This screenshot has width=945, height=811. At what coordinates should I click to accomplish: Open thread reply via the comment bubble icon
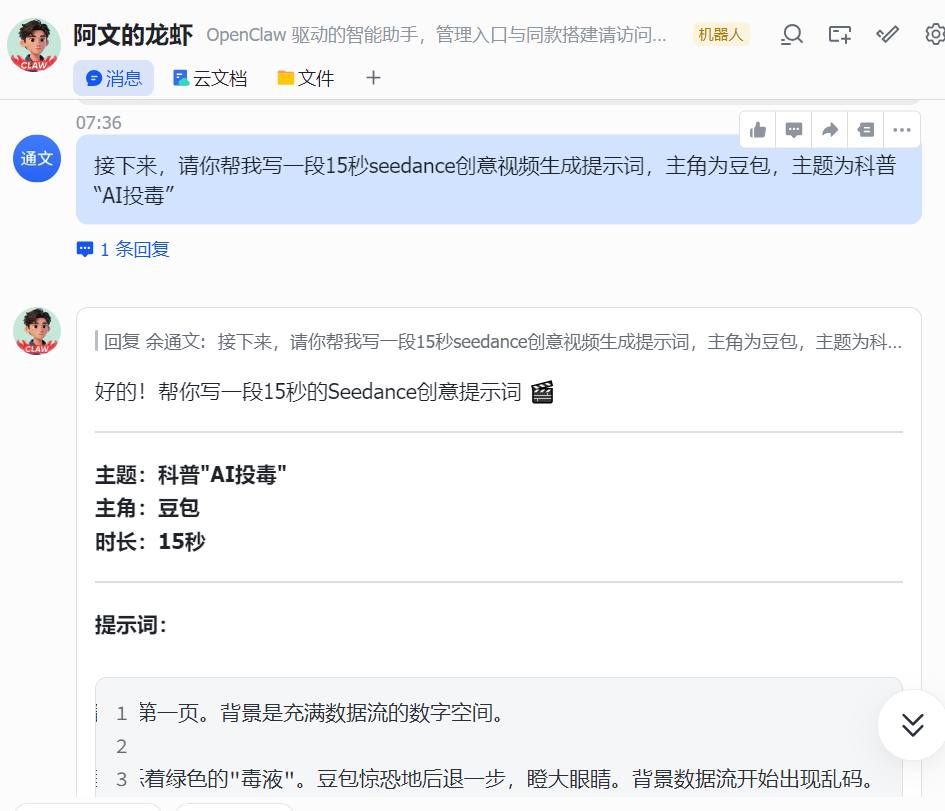coord(793,129)
